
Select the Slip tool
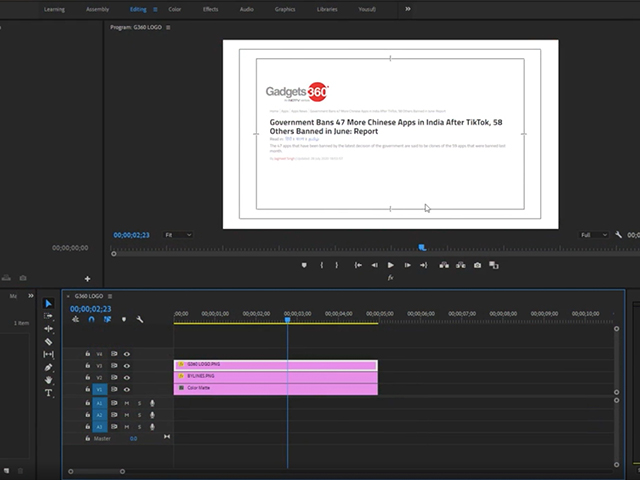coord(48,354)
